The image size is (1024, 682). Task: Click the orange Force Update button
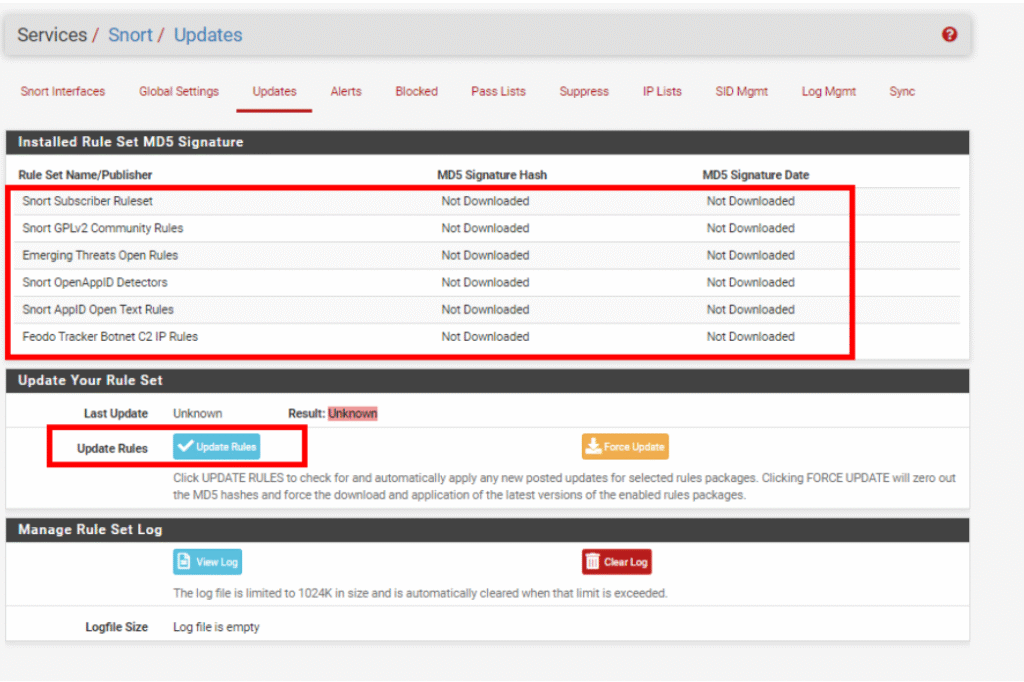625,447
